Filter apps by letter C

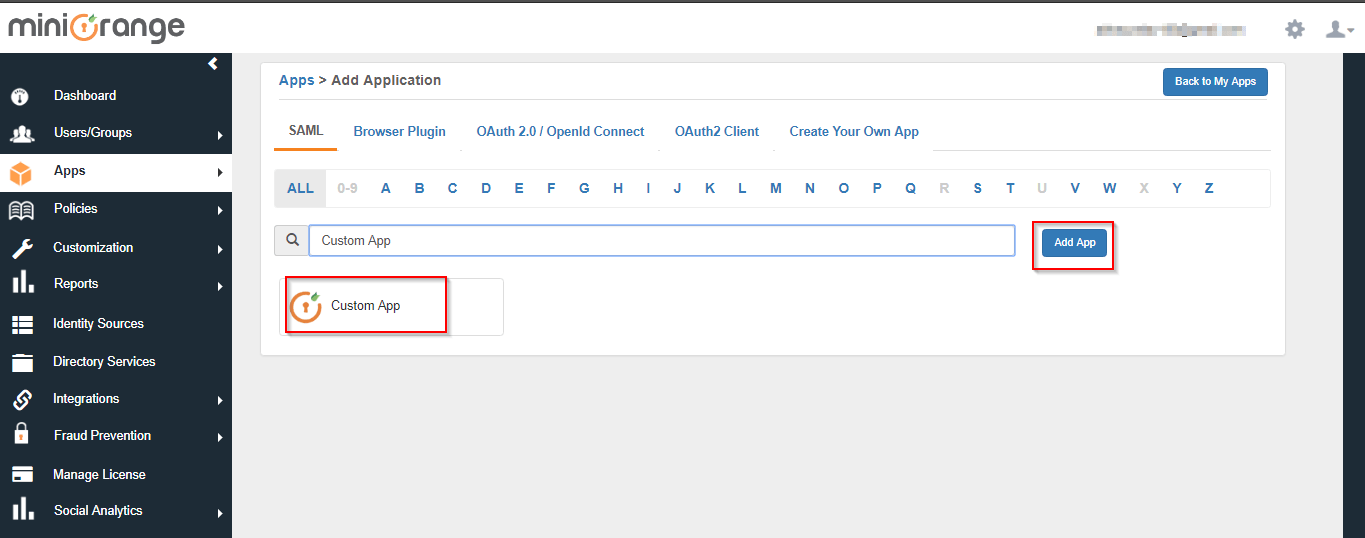click(x=452, y=188)
